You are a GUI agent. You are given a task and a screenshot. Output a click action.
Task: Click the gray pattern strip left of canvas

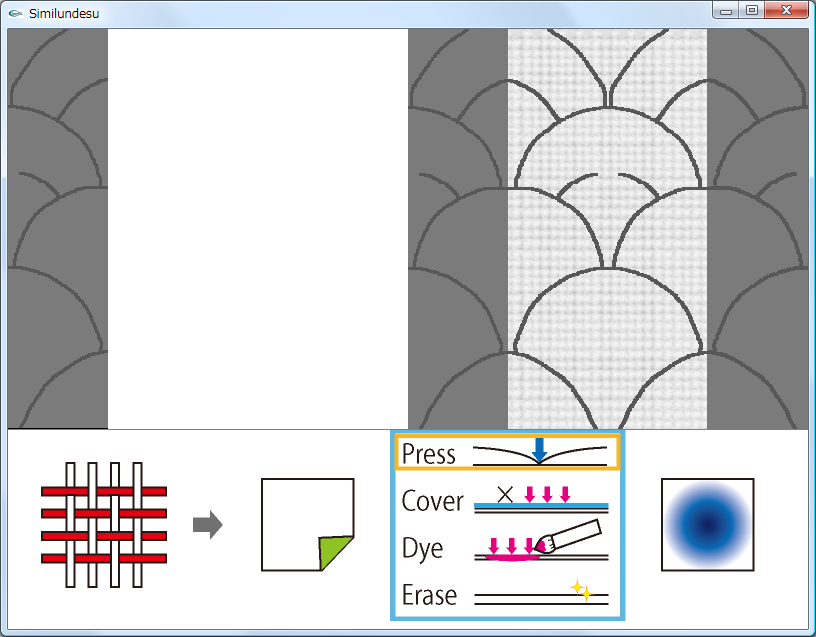(57, 229)
